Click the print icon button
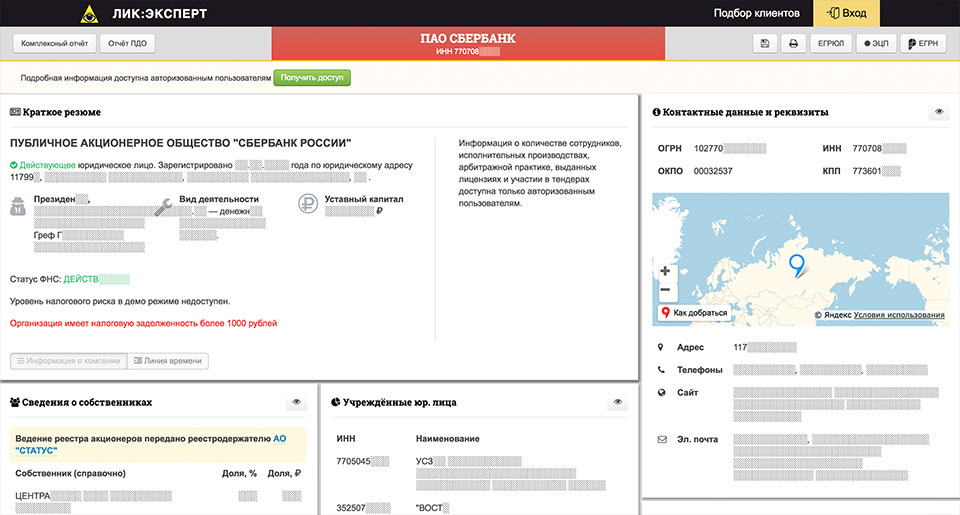The height and width of the screenshot is (515, 960). [793, 43]
